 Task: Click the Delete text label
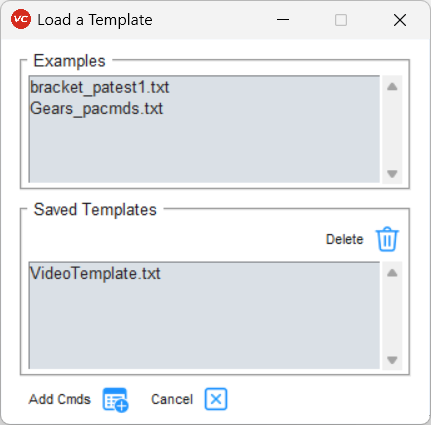pos(344,239)
